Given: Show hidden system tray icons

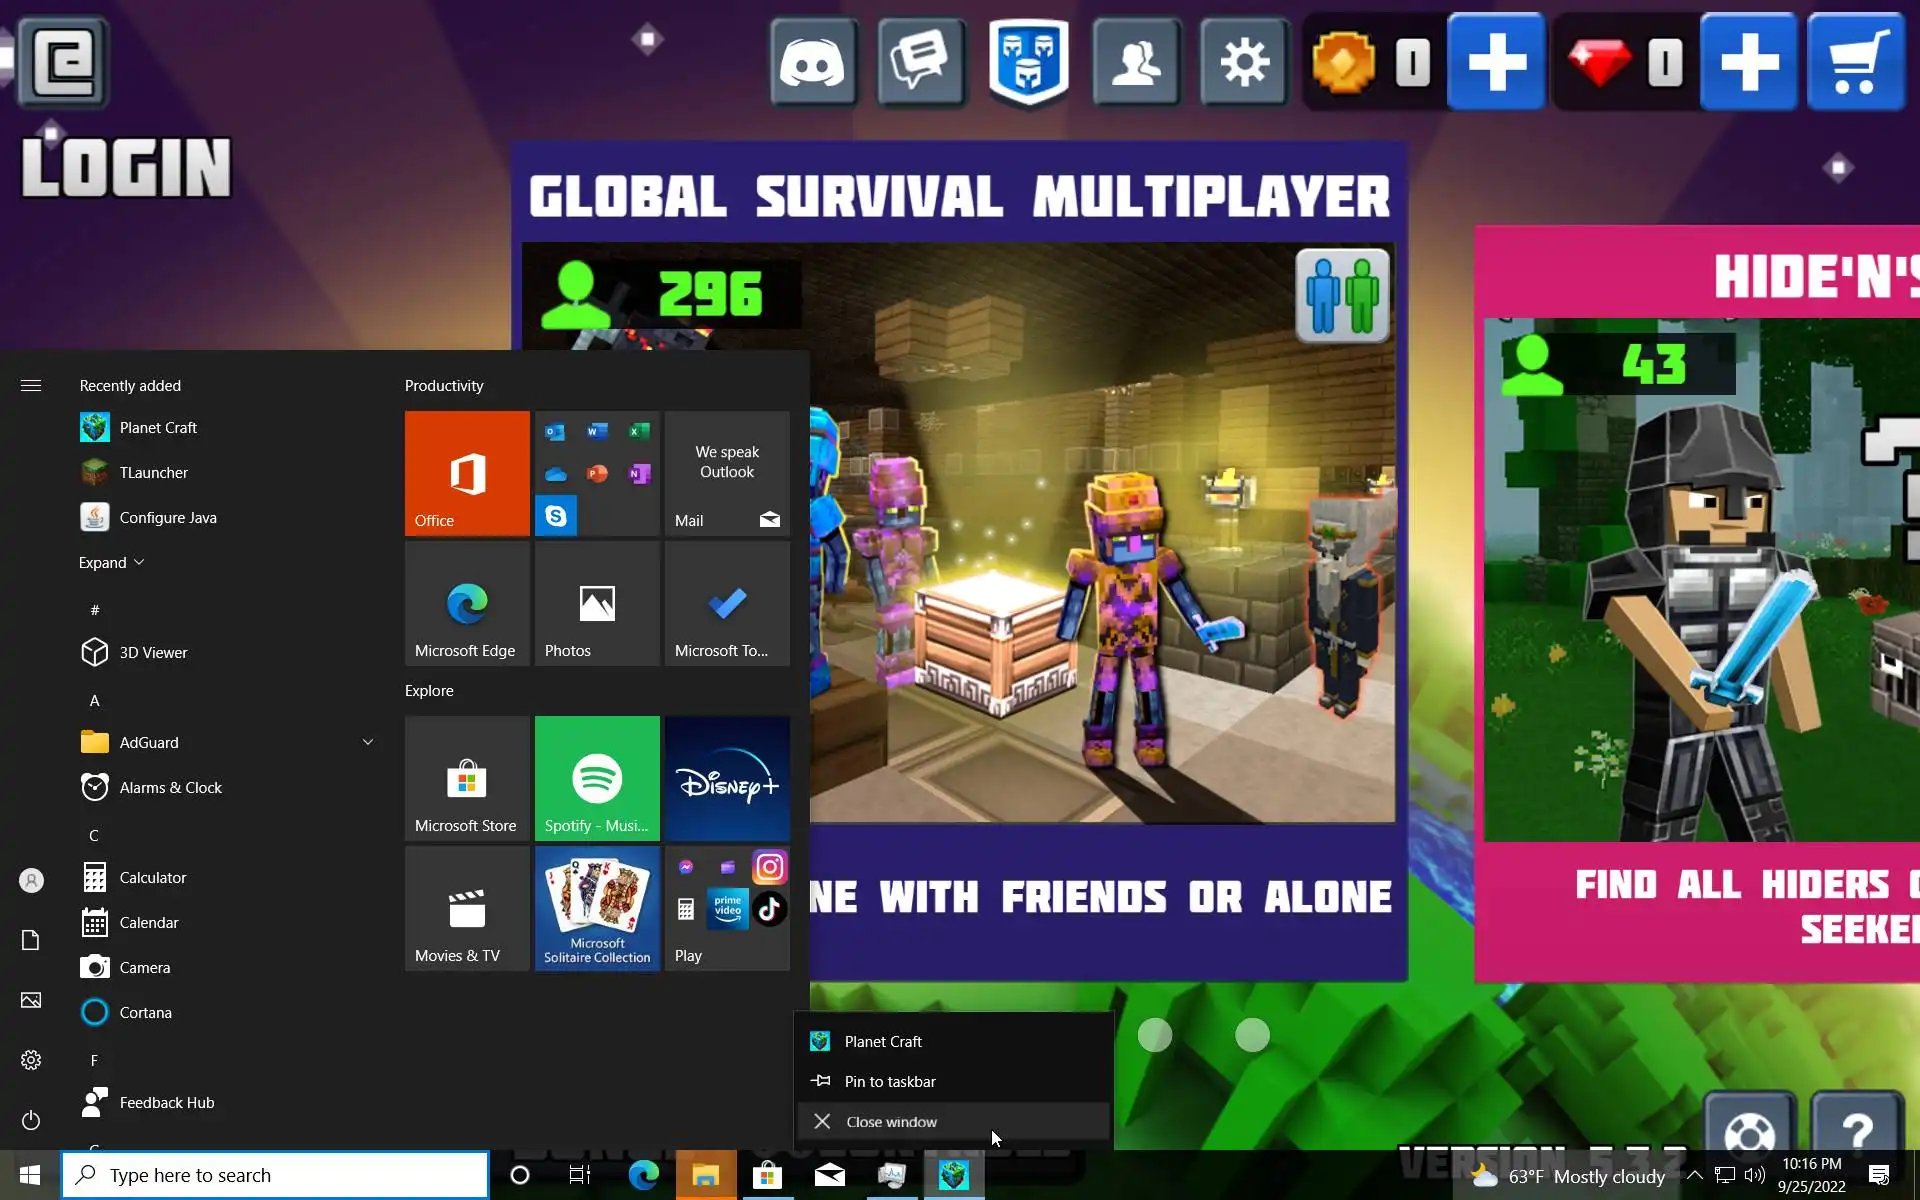Looking at the screenshot, I should point(1694,1175).
